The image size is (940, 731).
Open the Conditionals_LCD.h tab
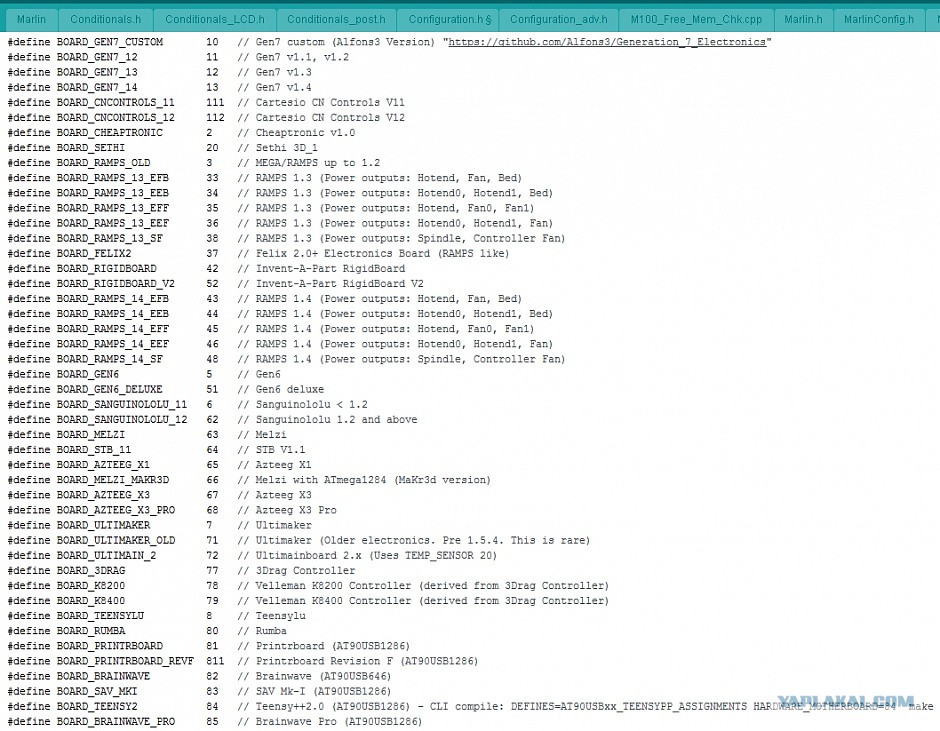(x=215, y=19)
